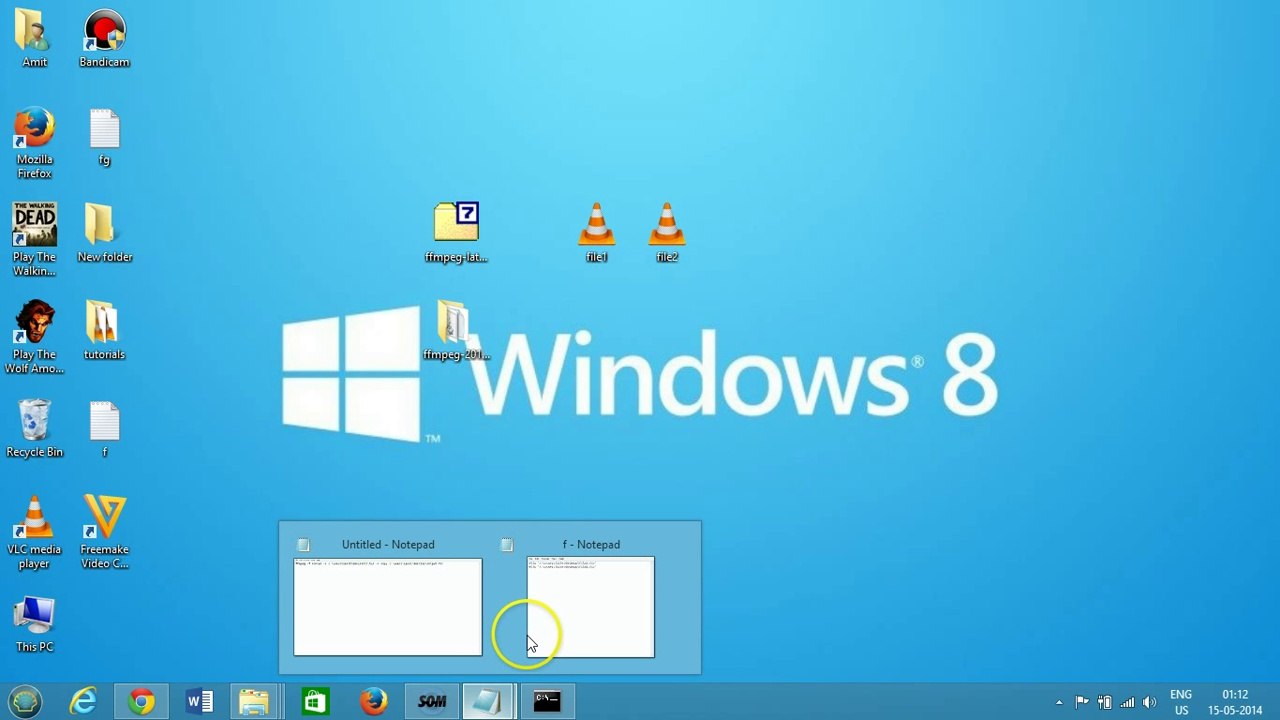Select VLC media player desktop shortcut
The height and width of the screenshot is (720, 1280).
(34, 533)
